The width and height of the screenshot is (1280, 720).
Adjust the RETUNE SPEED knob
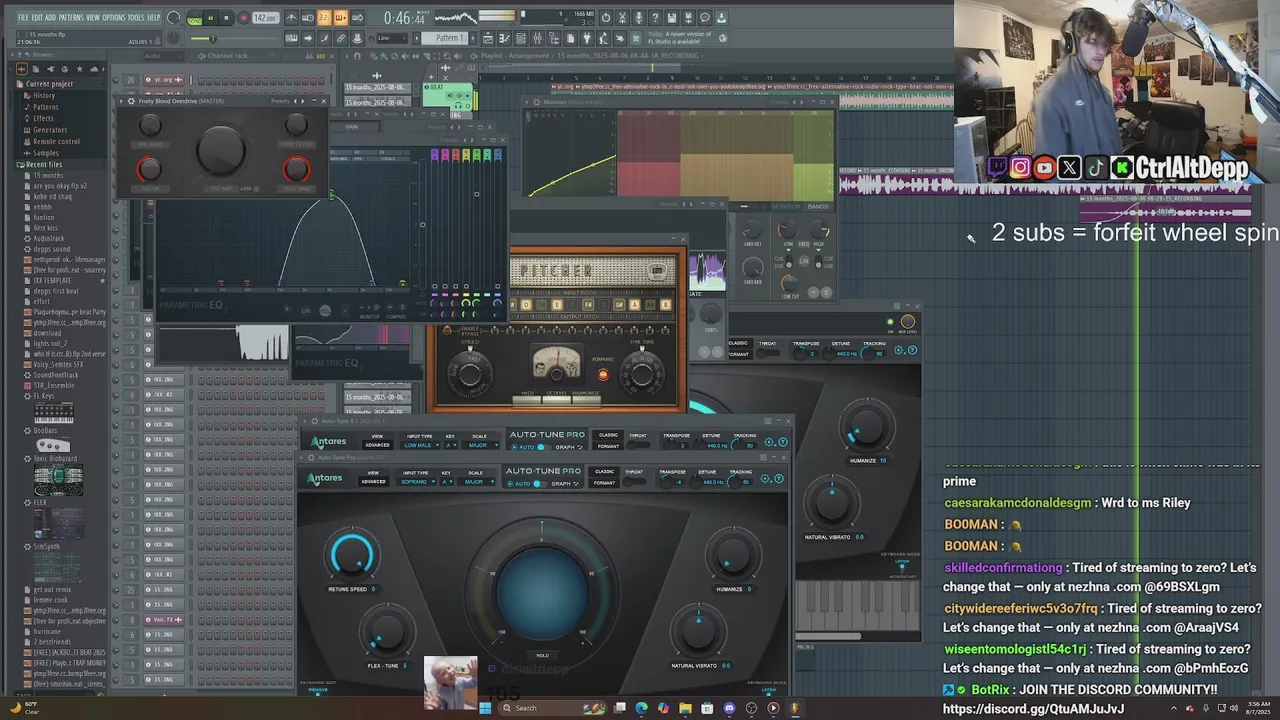pos(351,554)
